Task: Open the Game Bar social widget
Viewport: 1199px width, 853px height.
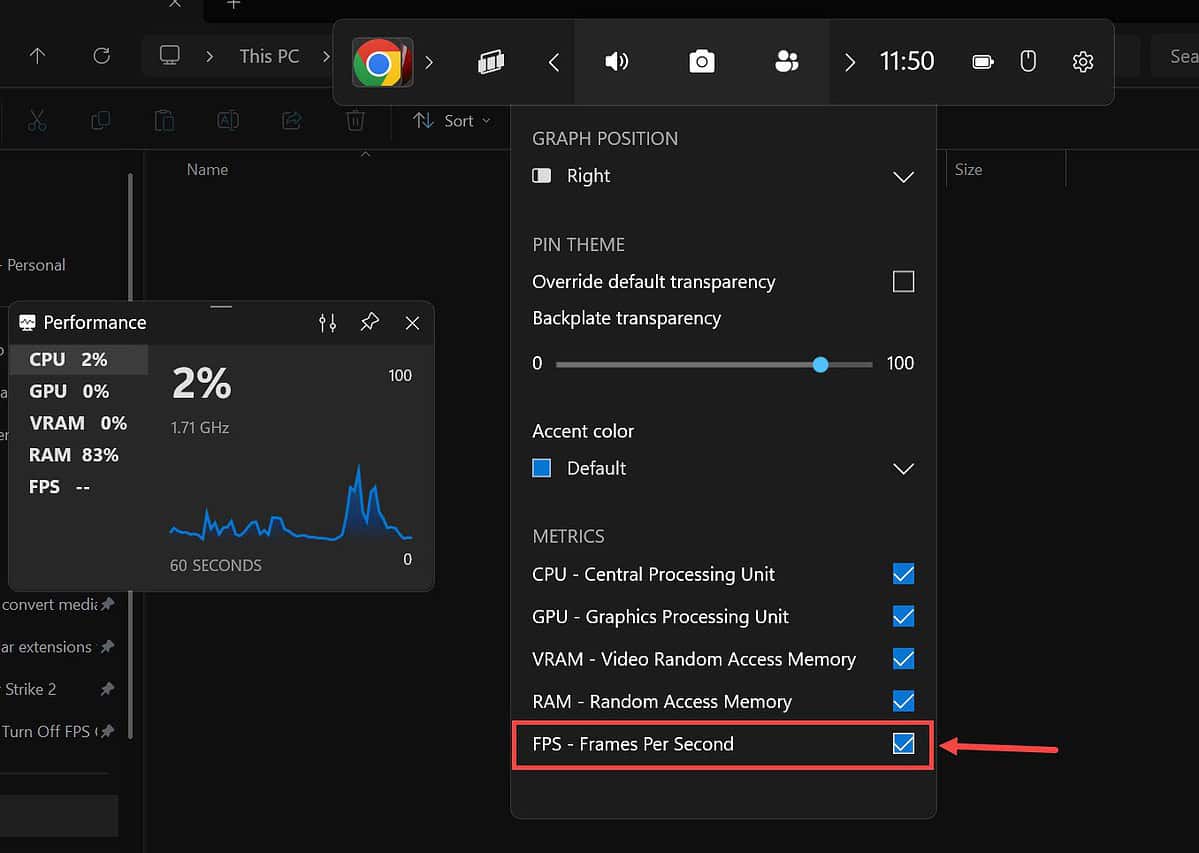Action: tap(787, 61)
